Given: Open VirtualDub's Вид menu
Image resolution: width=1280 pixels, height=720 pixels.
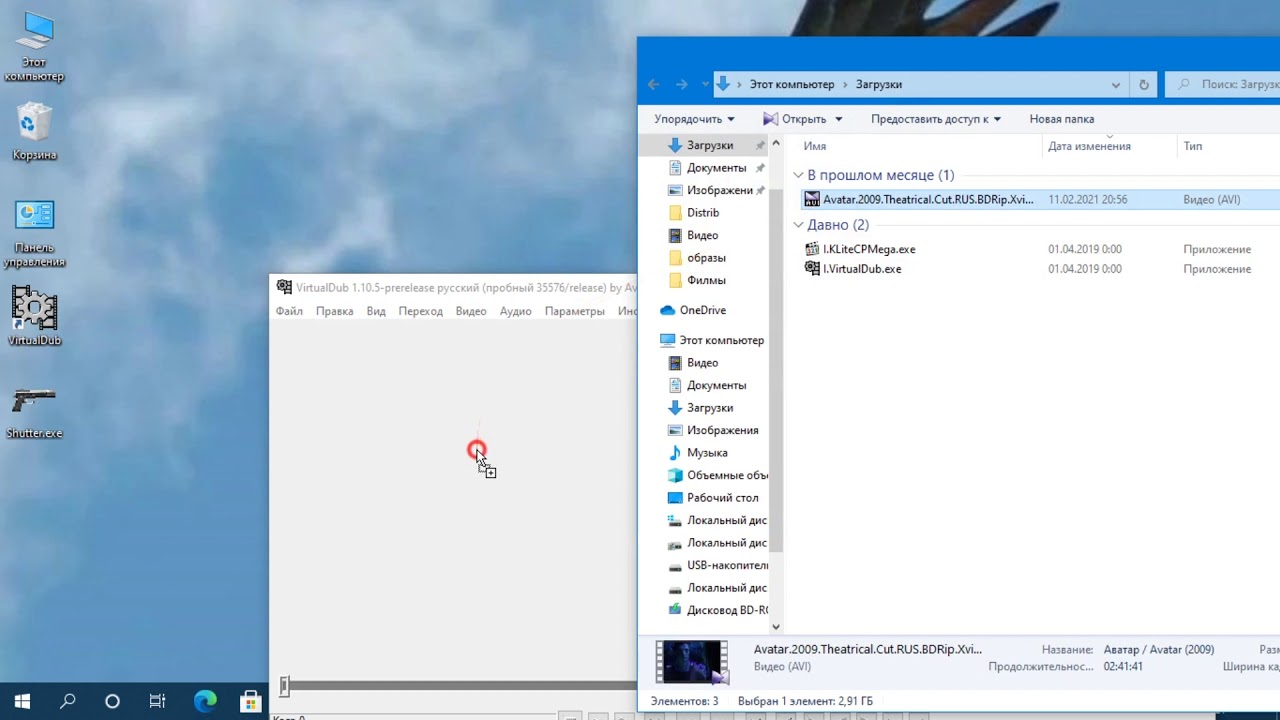Looking at the screenshot, I should 376,311.
